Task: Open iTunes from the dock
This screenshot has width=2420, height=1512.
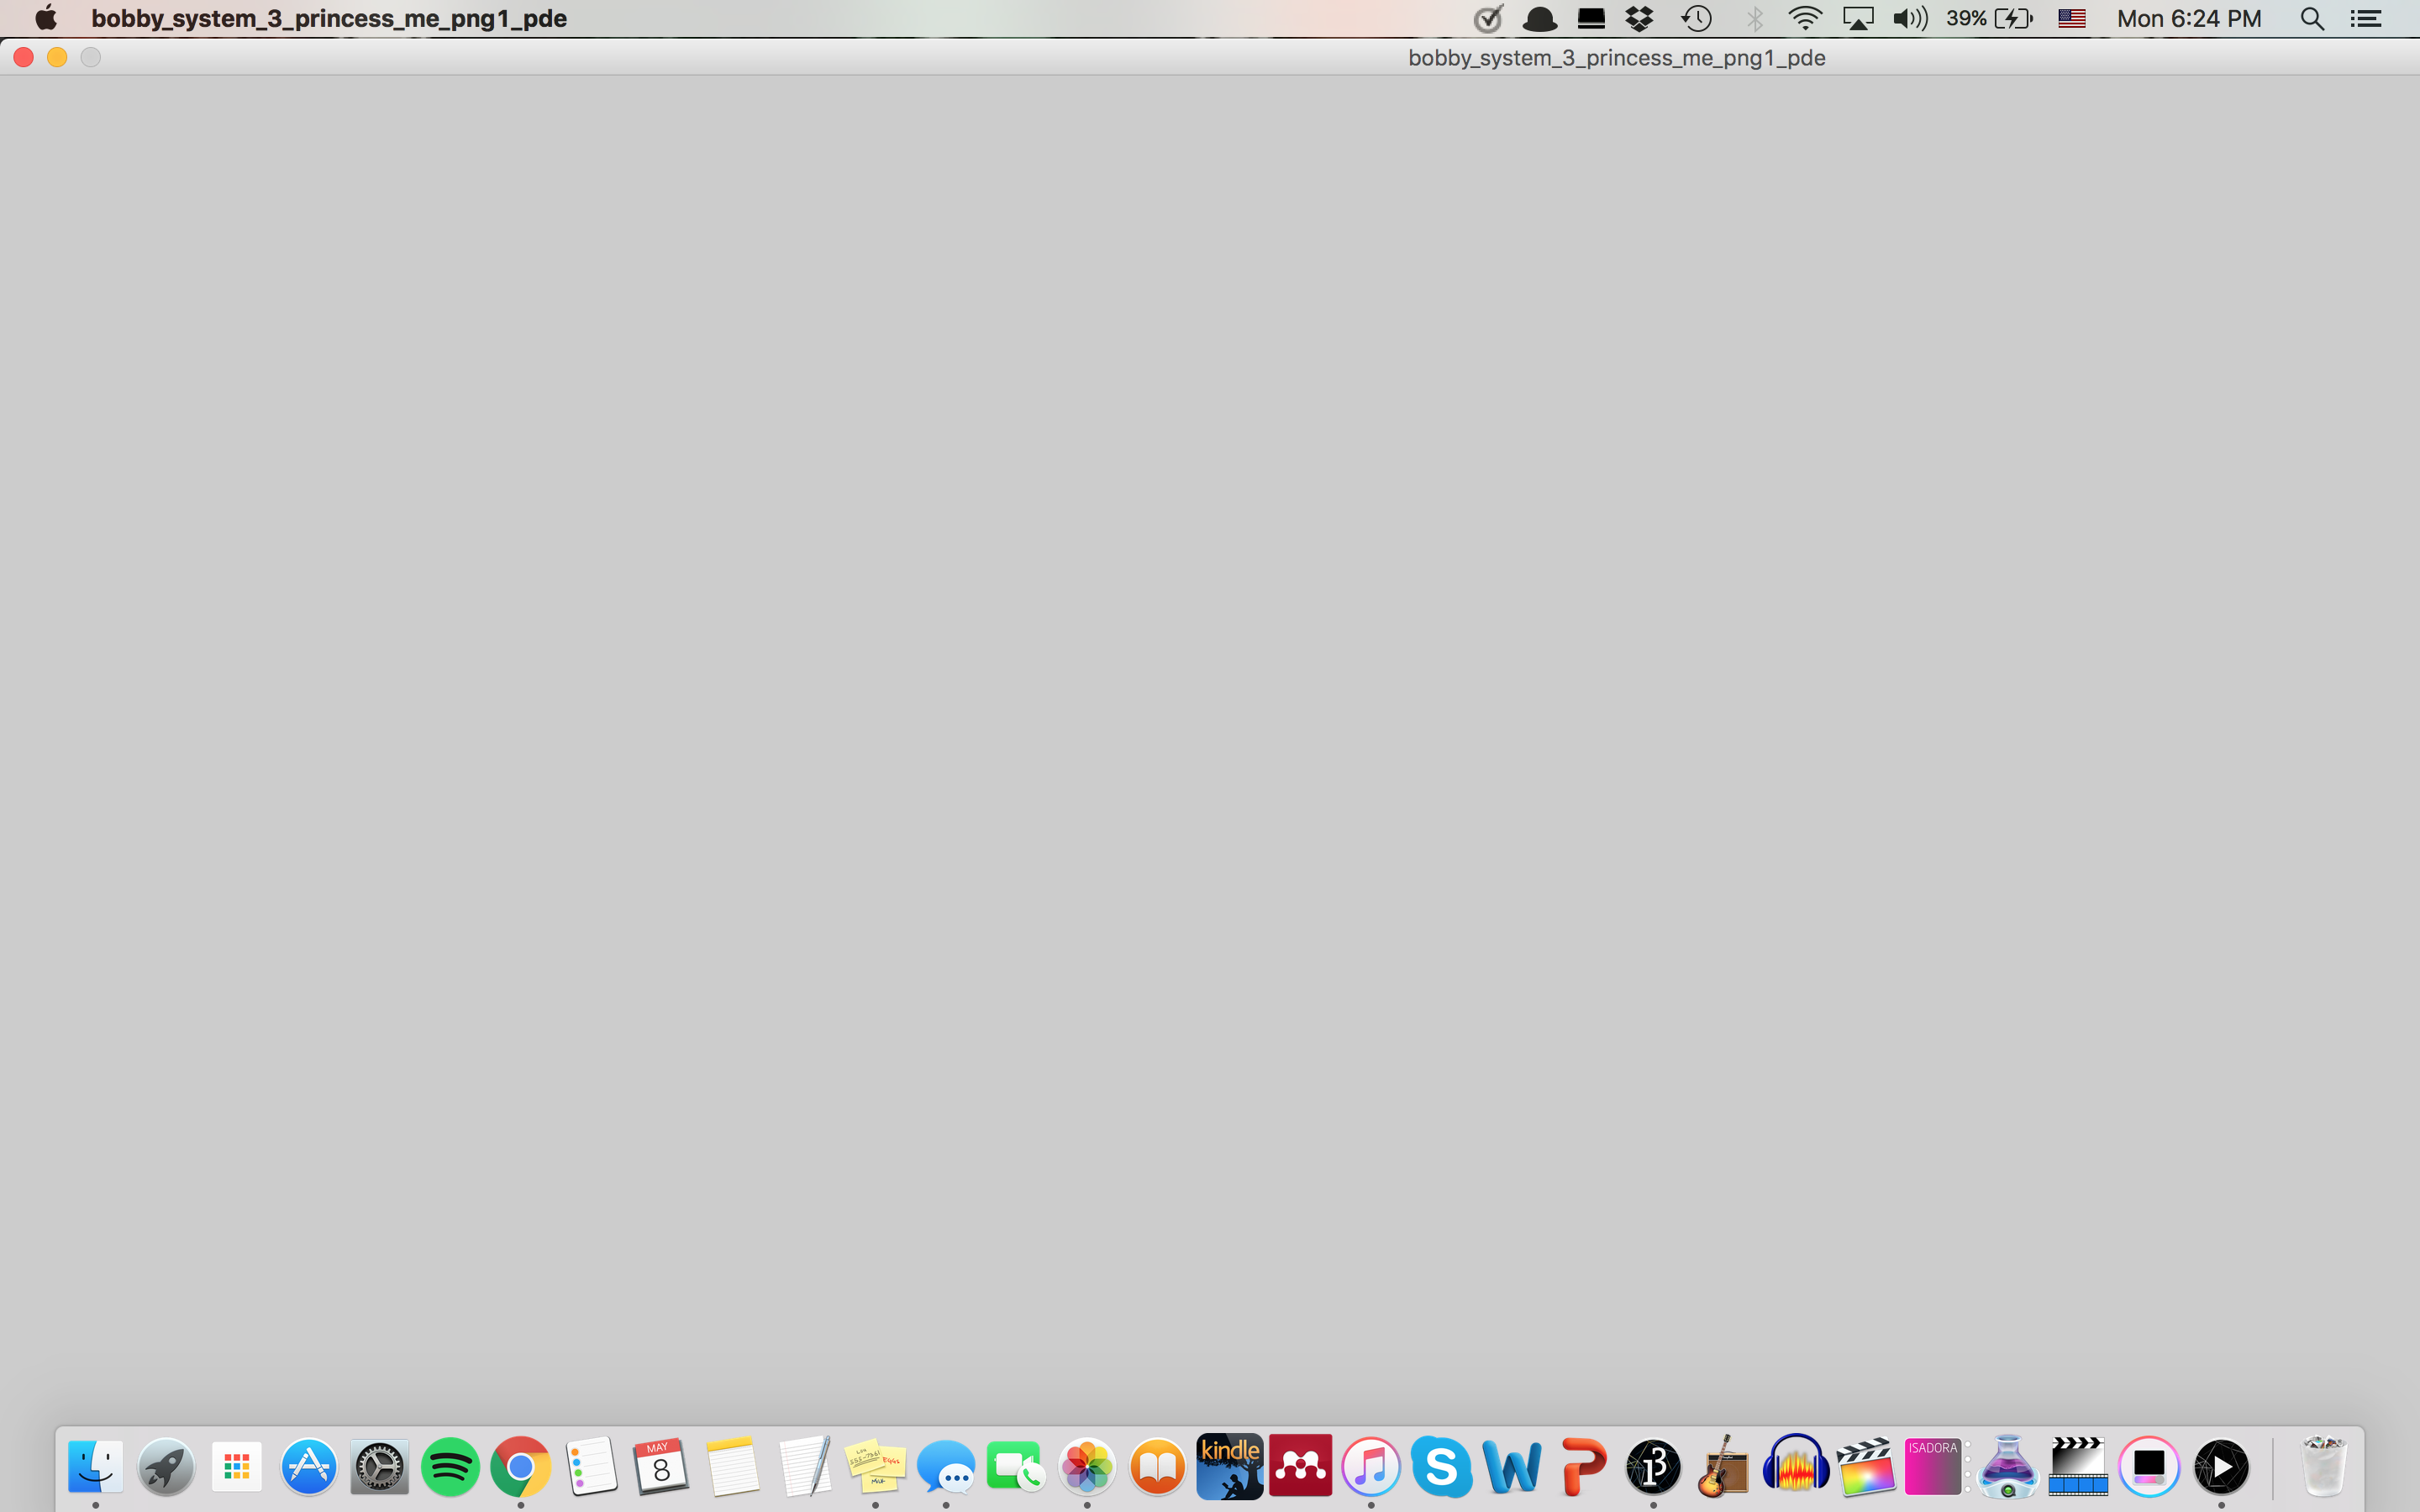Action: click(1371, 1467)
